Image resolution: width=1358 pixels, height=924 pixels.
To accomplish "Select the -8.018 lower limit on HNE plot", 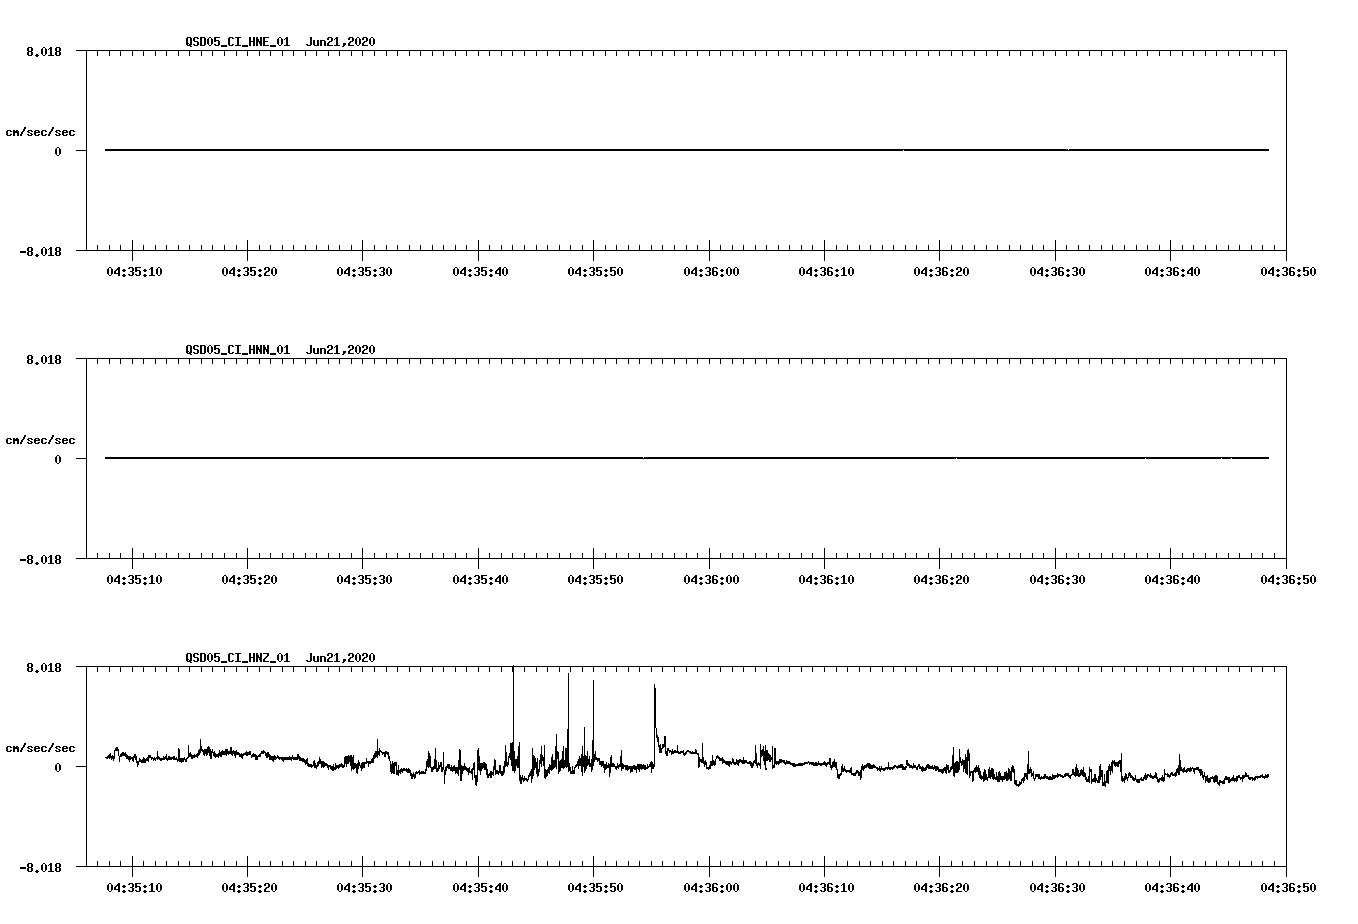I will 40,252.
